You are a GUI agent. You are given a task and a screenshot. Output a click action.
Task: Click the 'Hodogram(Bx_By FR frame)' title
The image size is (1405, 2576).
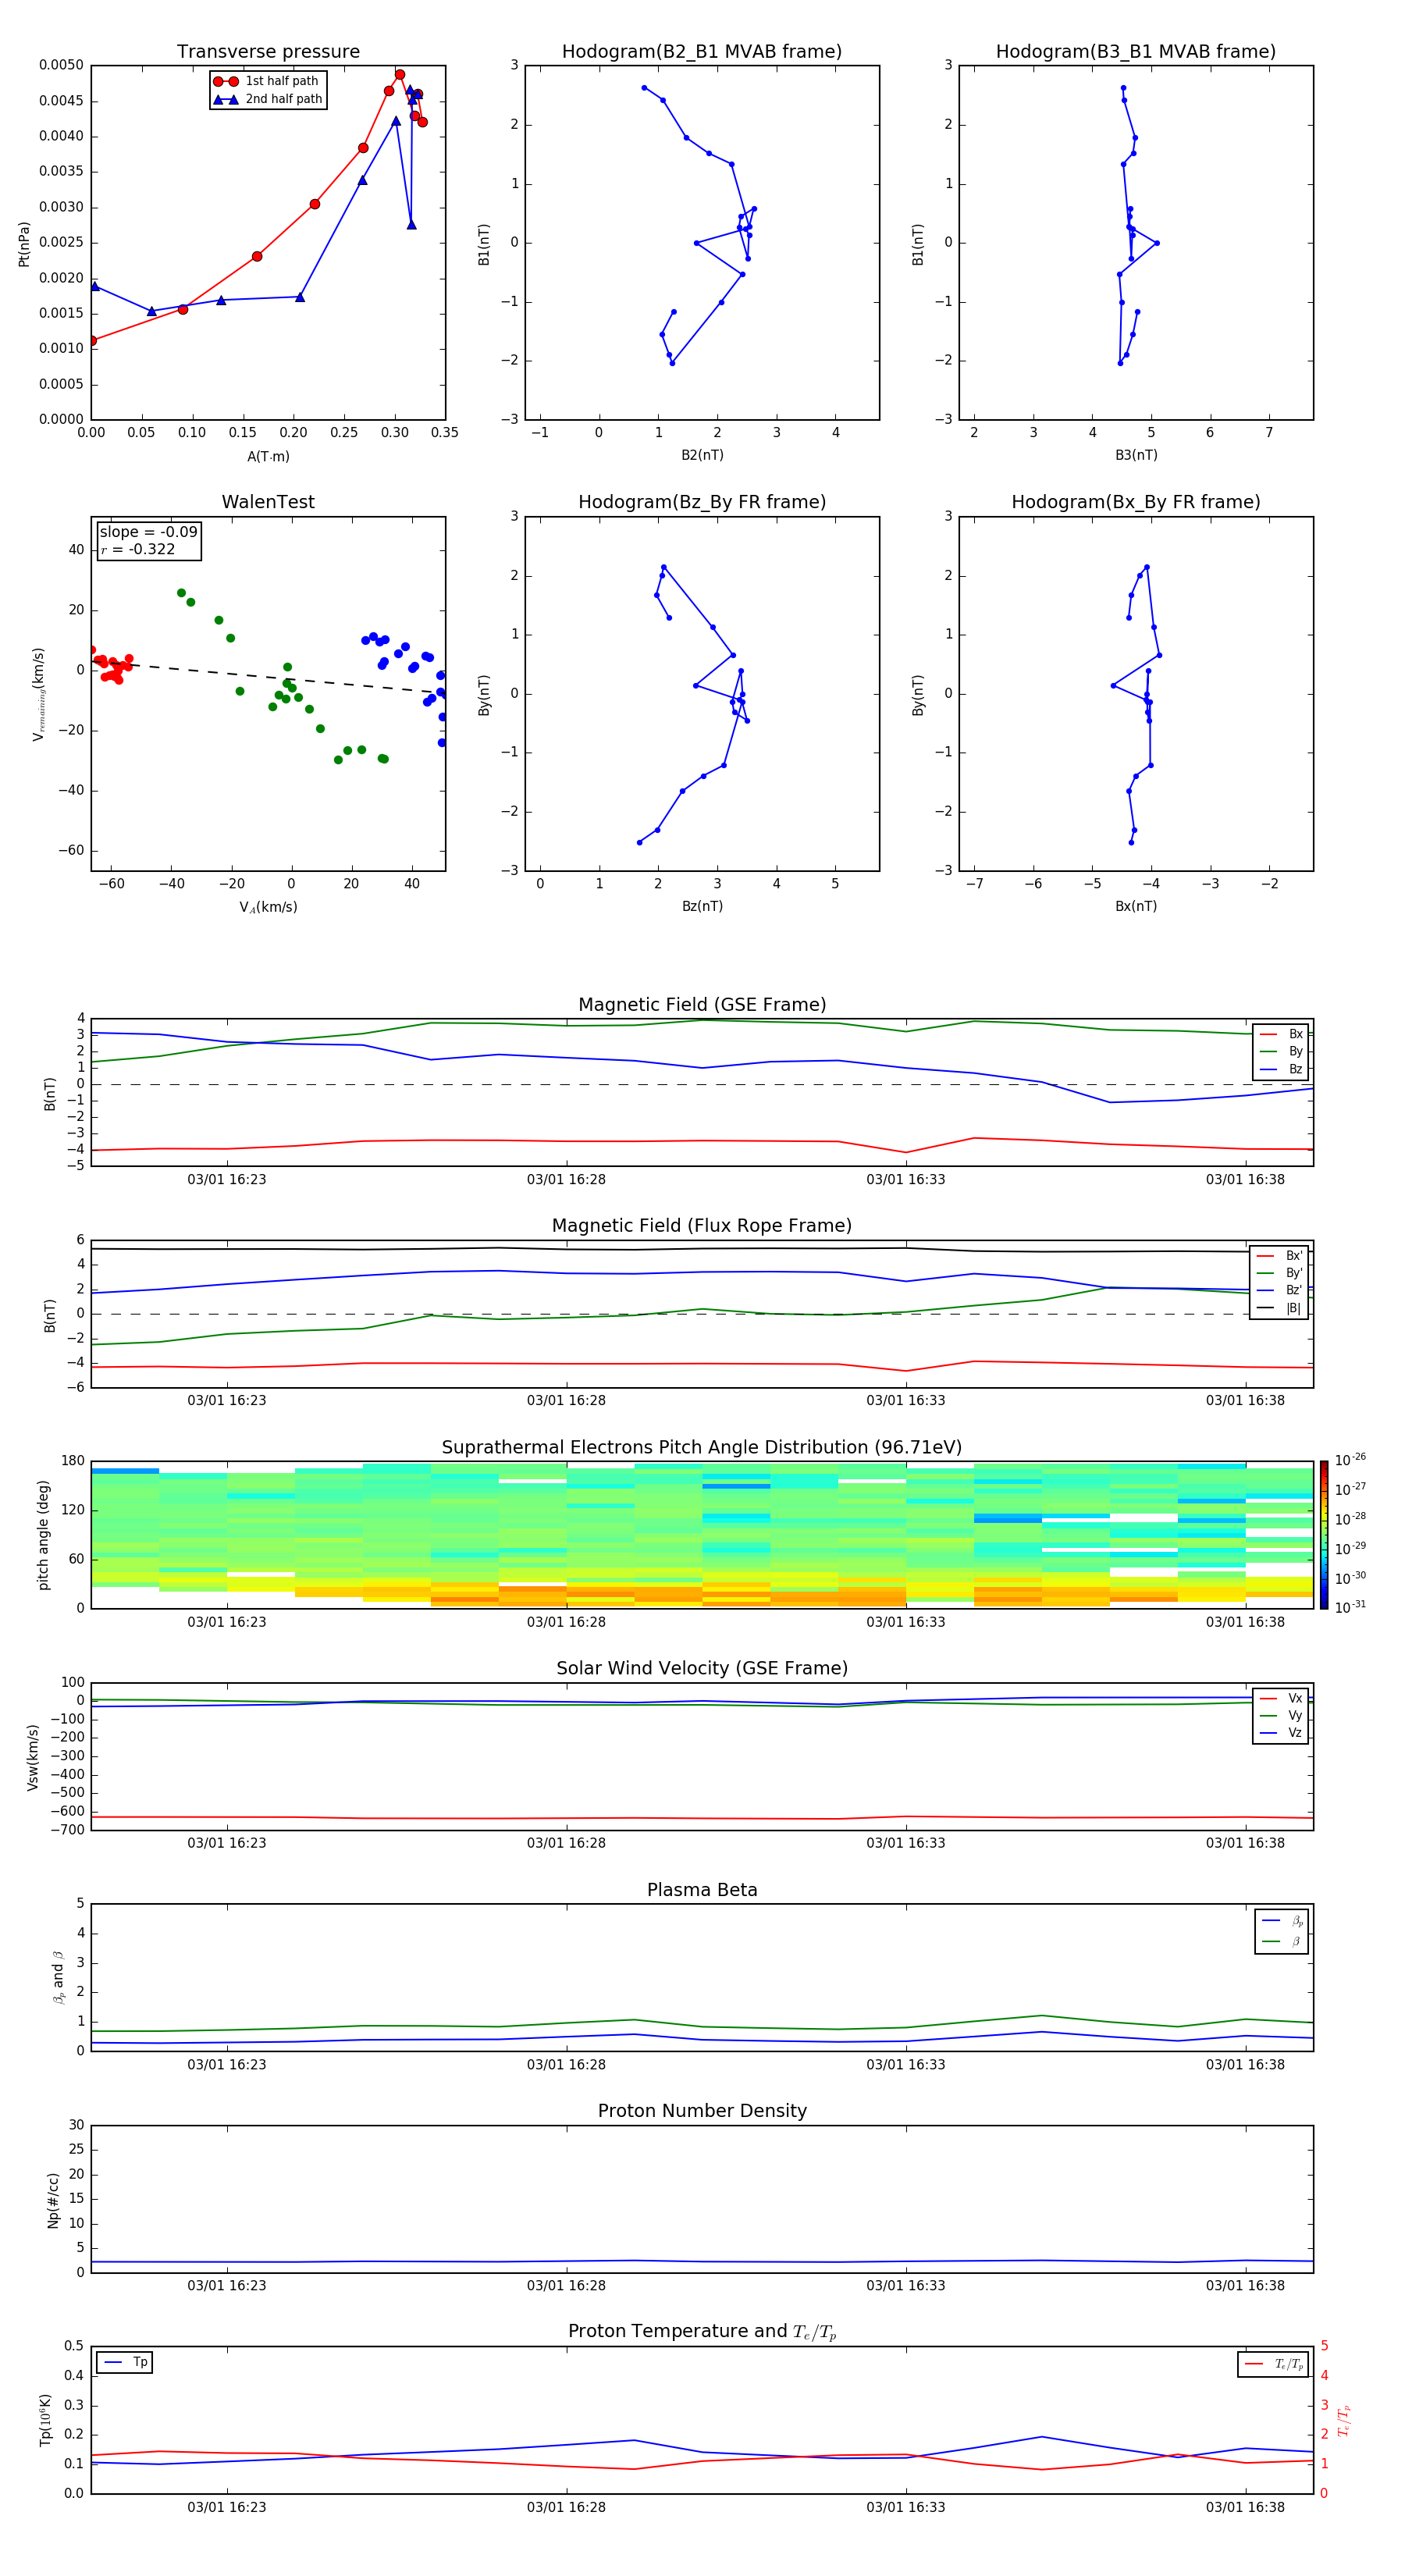click(x=1136, y=502)
